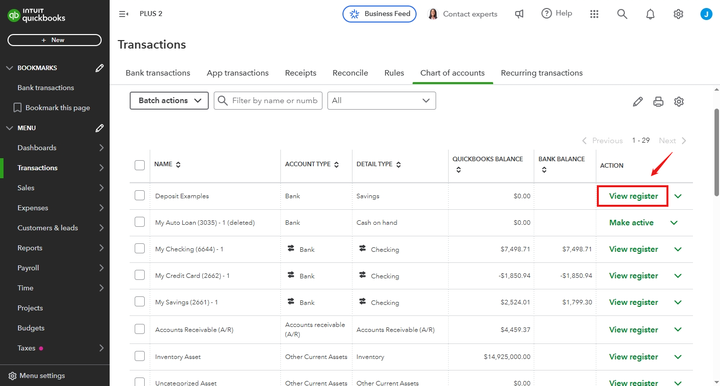
Task: Sort by Detail Type column arrows
Action: coord(399,165)
